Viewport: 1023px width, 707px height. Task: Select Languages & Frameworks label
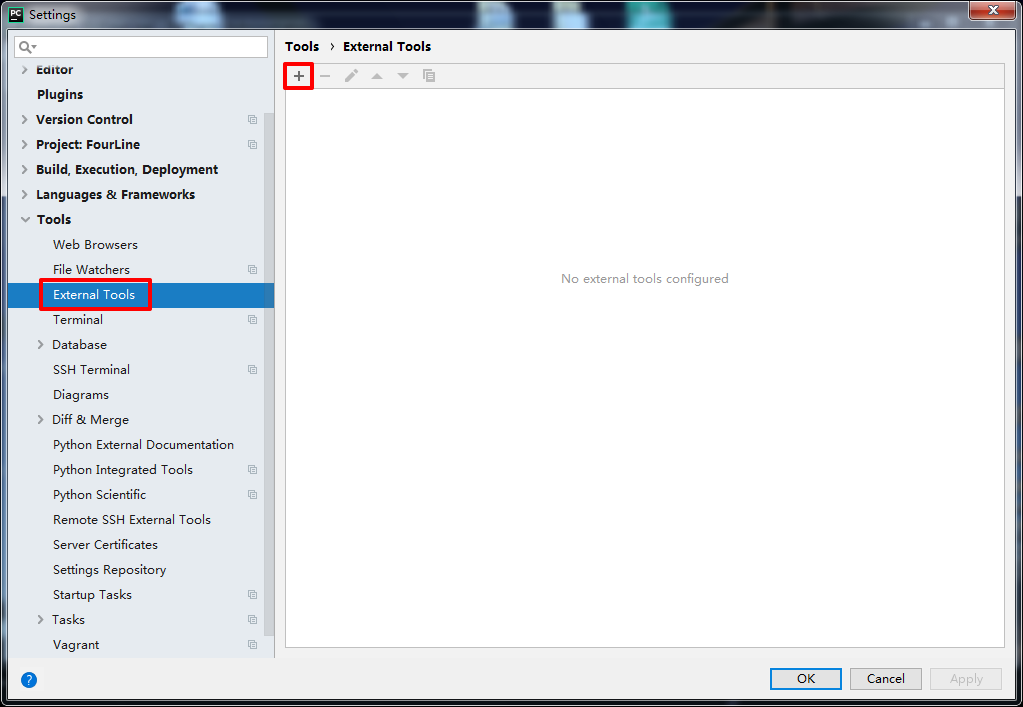point(115,194)
